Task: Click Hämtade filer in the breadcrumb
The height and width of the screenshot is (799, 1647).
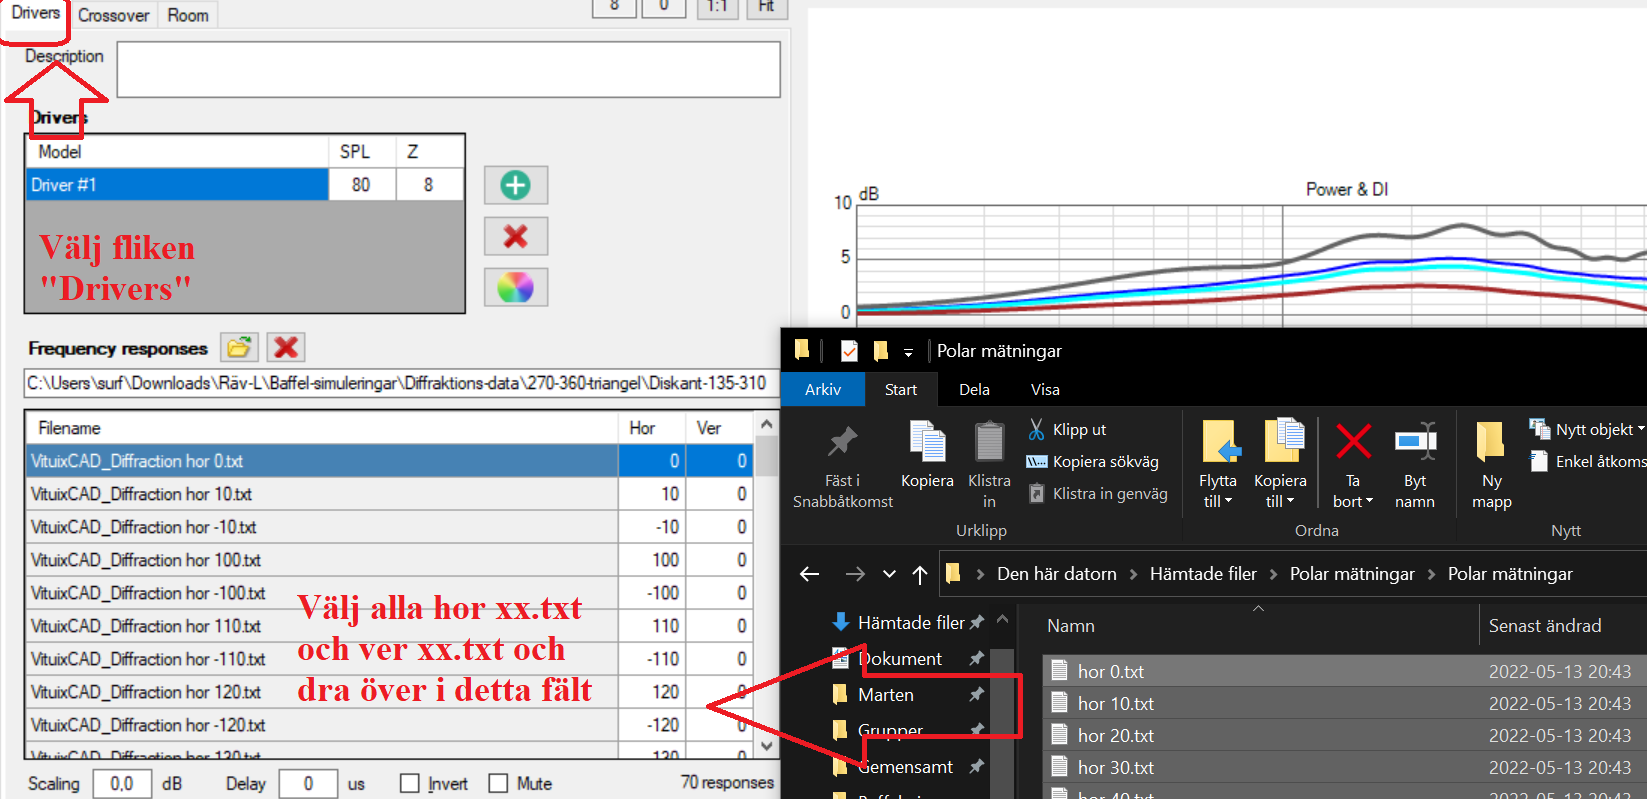Action: pyautogui.click(x=1203, y=573)
